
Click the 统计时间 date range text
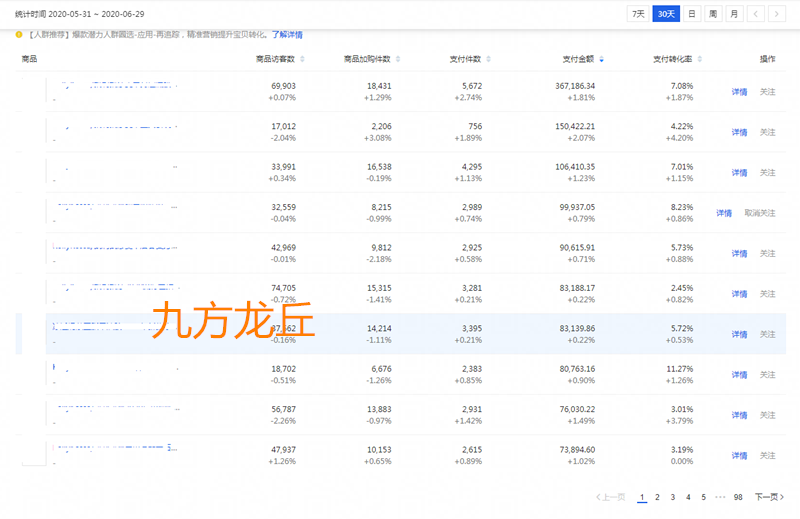(x=80, y=14)
